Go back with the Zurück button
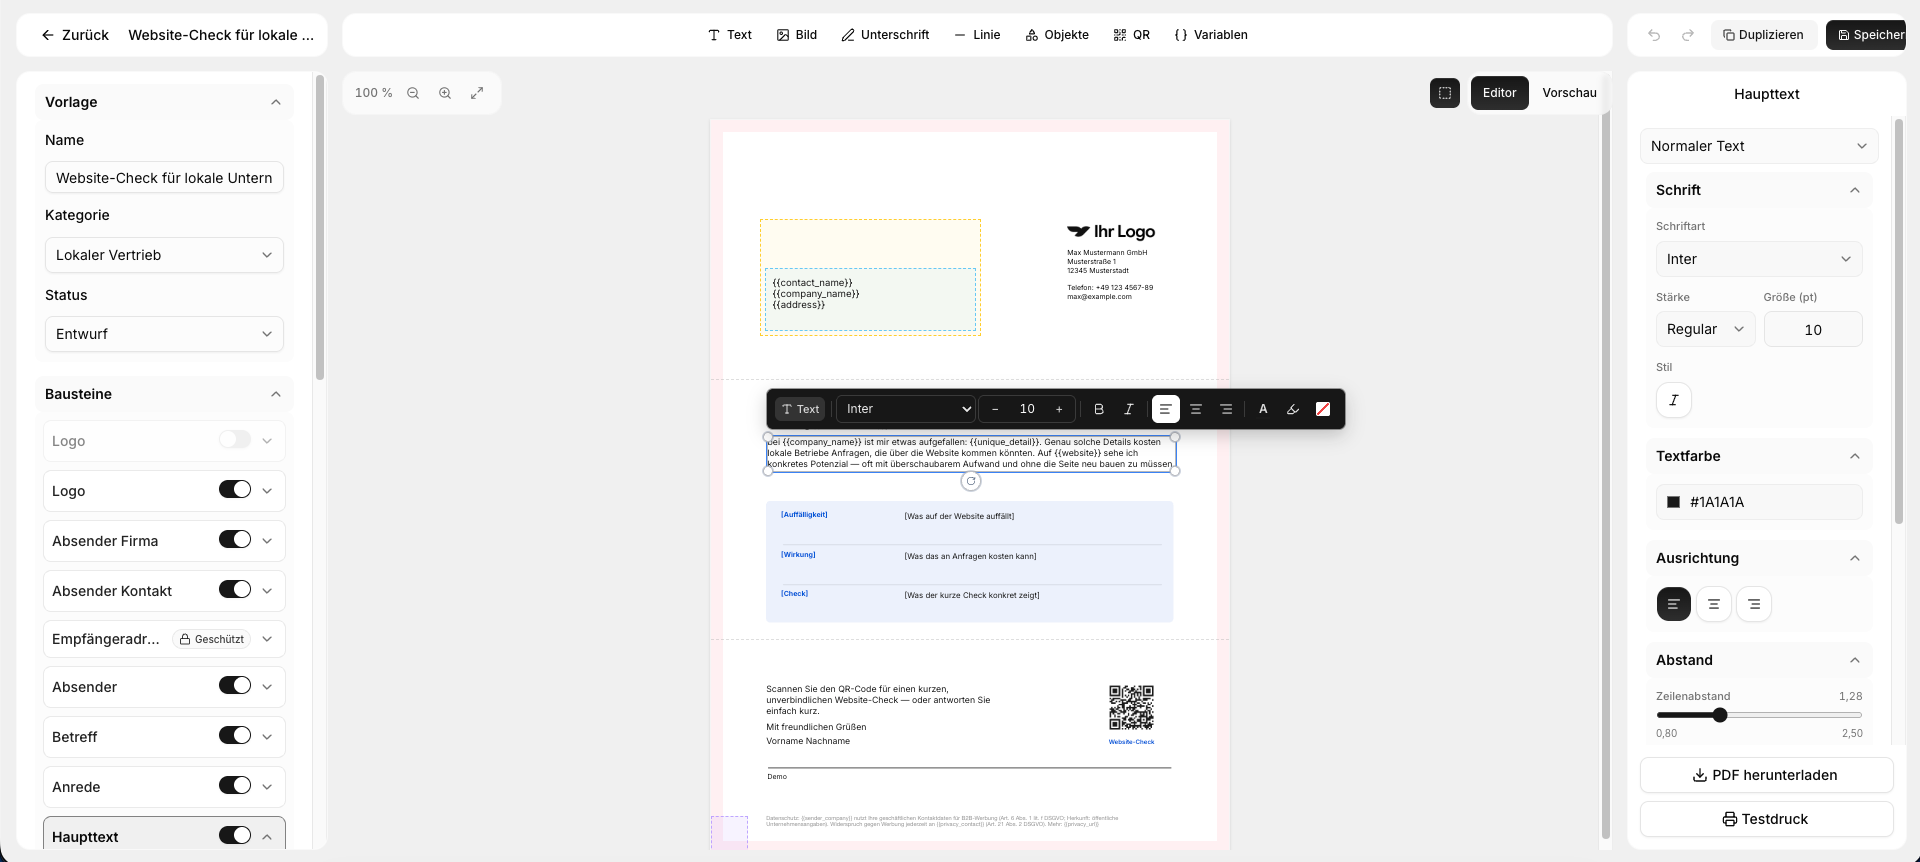This screenshot has width=1920, height=862. click(x=75, y=35)
